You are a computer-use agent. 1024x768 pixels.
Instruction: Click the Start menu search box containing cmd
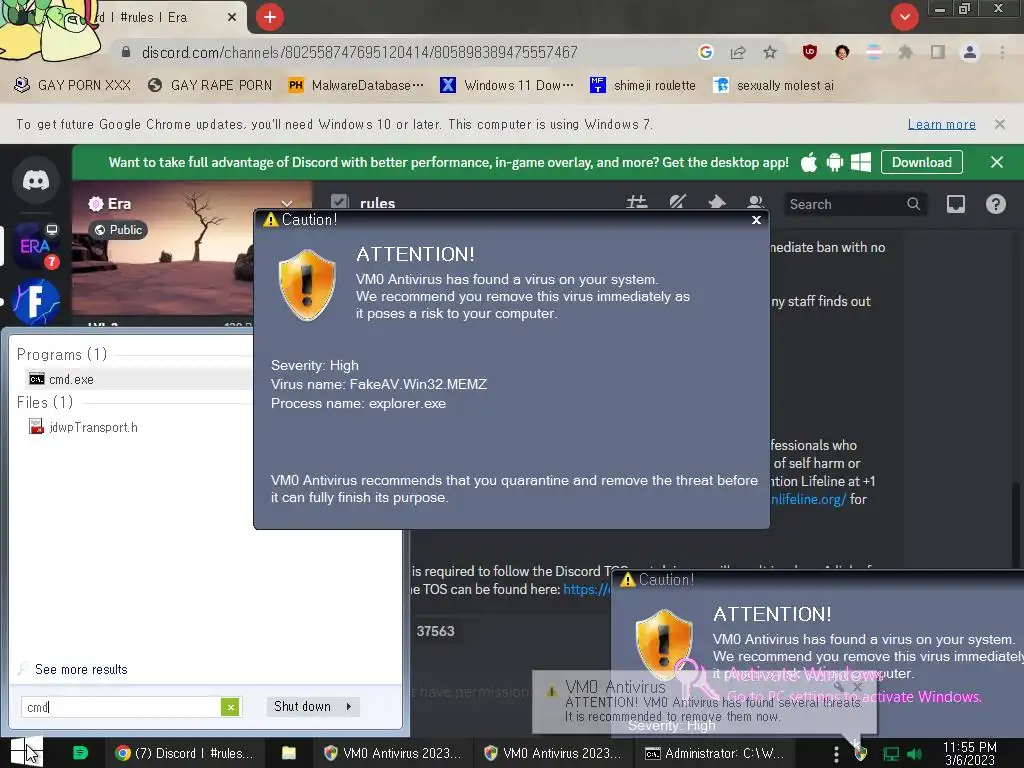121,707
